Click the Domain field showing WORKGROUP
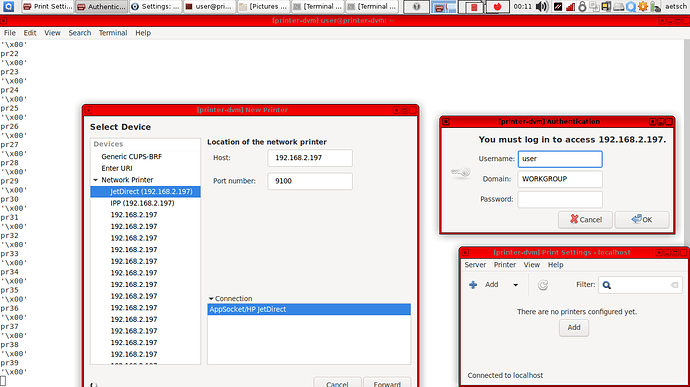The image size is (690, 387). pos(560,179)
